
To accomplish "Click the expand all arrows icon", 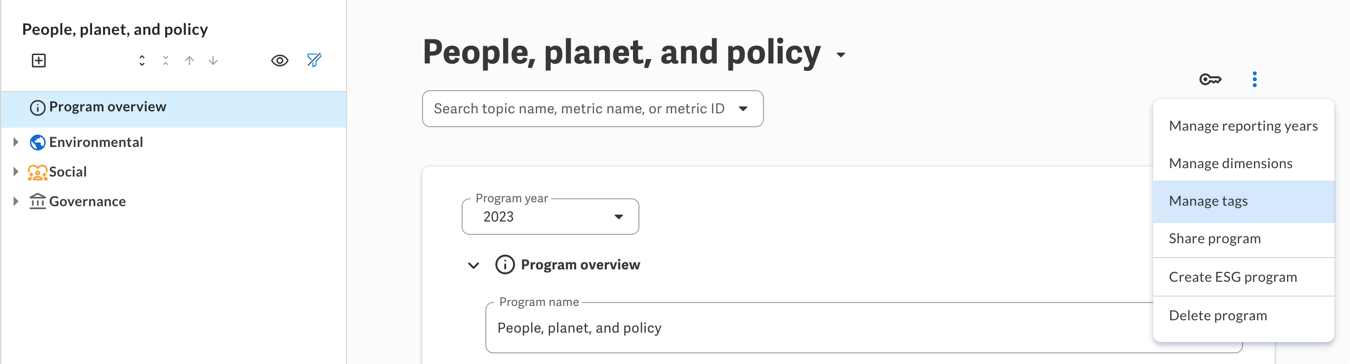I will click(x=142, y=61).
